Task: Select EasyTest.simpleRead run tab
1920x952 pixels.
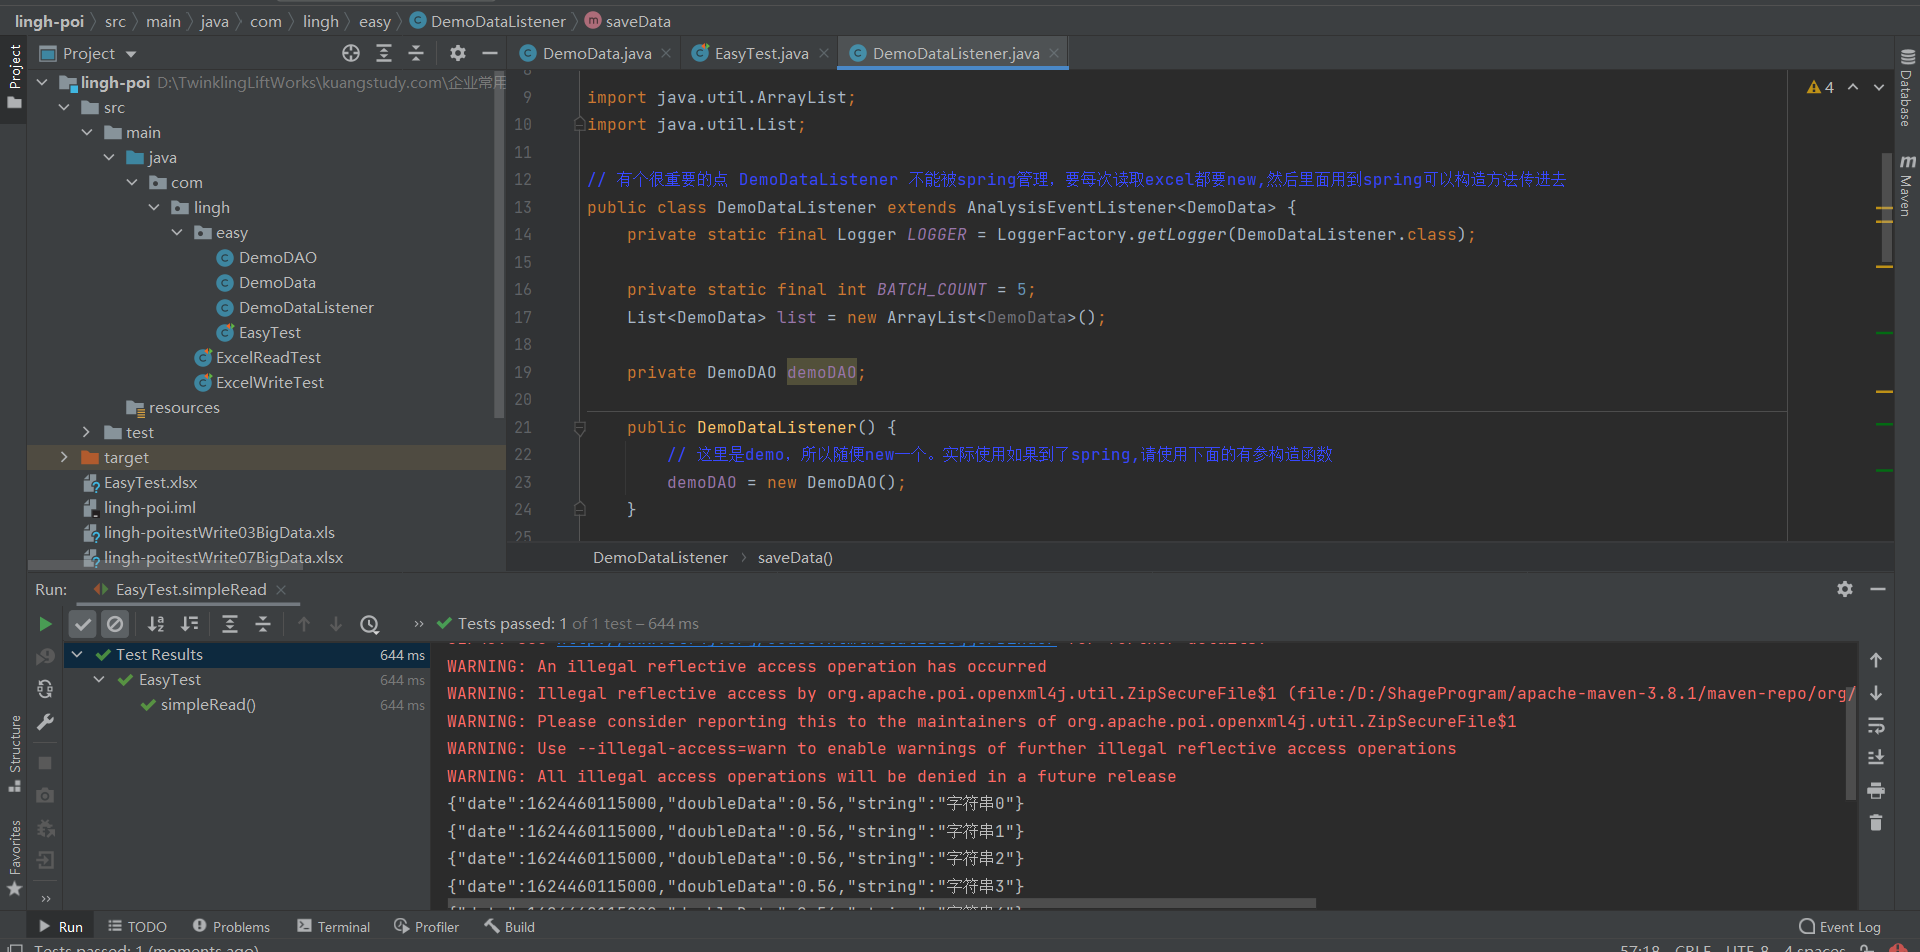Action: point(190,589)
